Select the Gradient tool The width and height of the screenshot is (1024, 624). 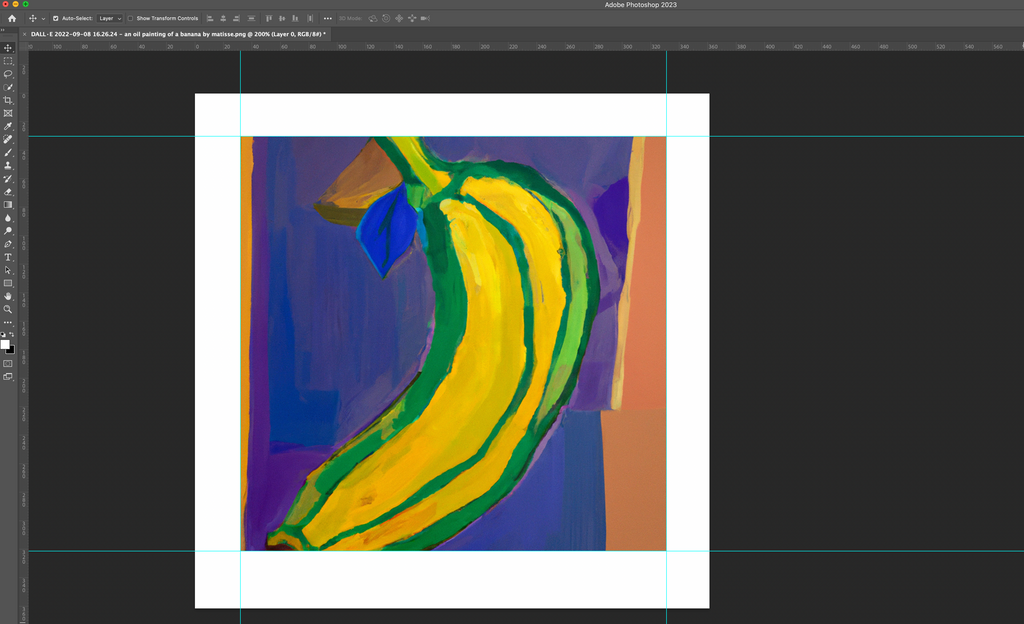tap(7, 205)
